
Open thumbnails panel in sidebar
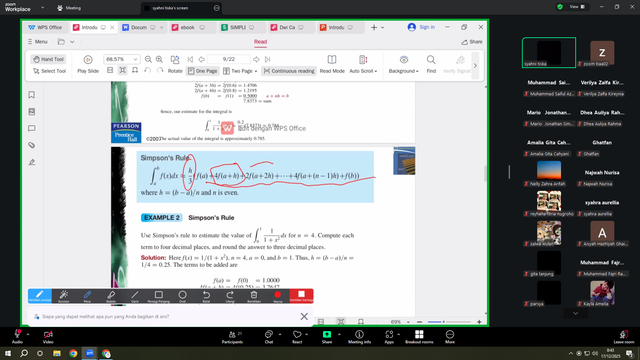tap(31, 112)
